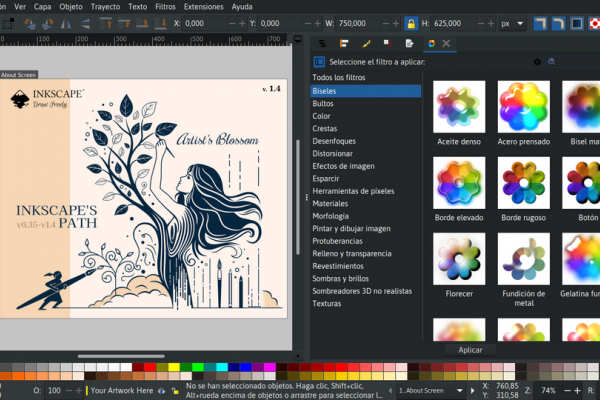Toggle scale rounded corners button

click(558, 24)
